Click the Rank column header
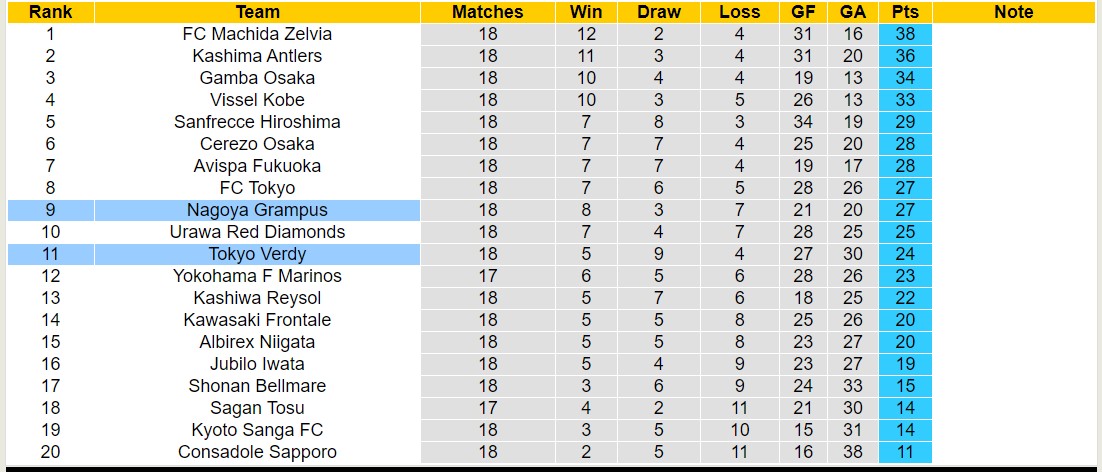Screen dimensions: 1102x472 50,12
